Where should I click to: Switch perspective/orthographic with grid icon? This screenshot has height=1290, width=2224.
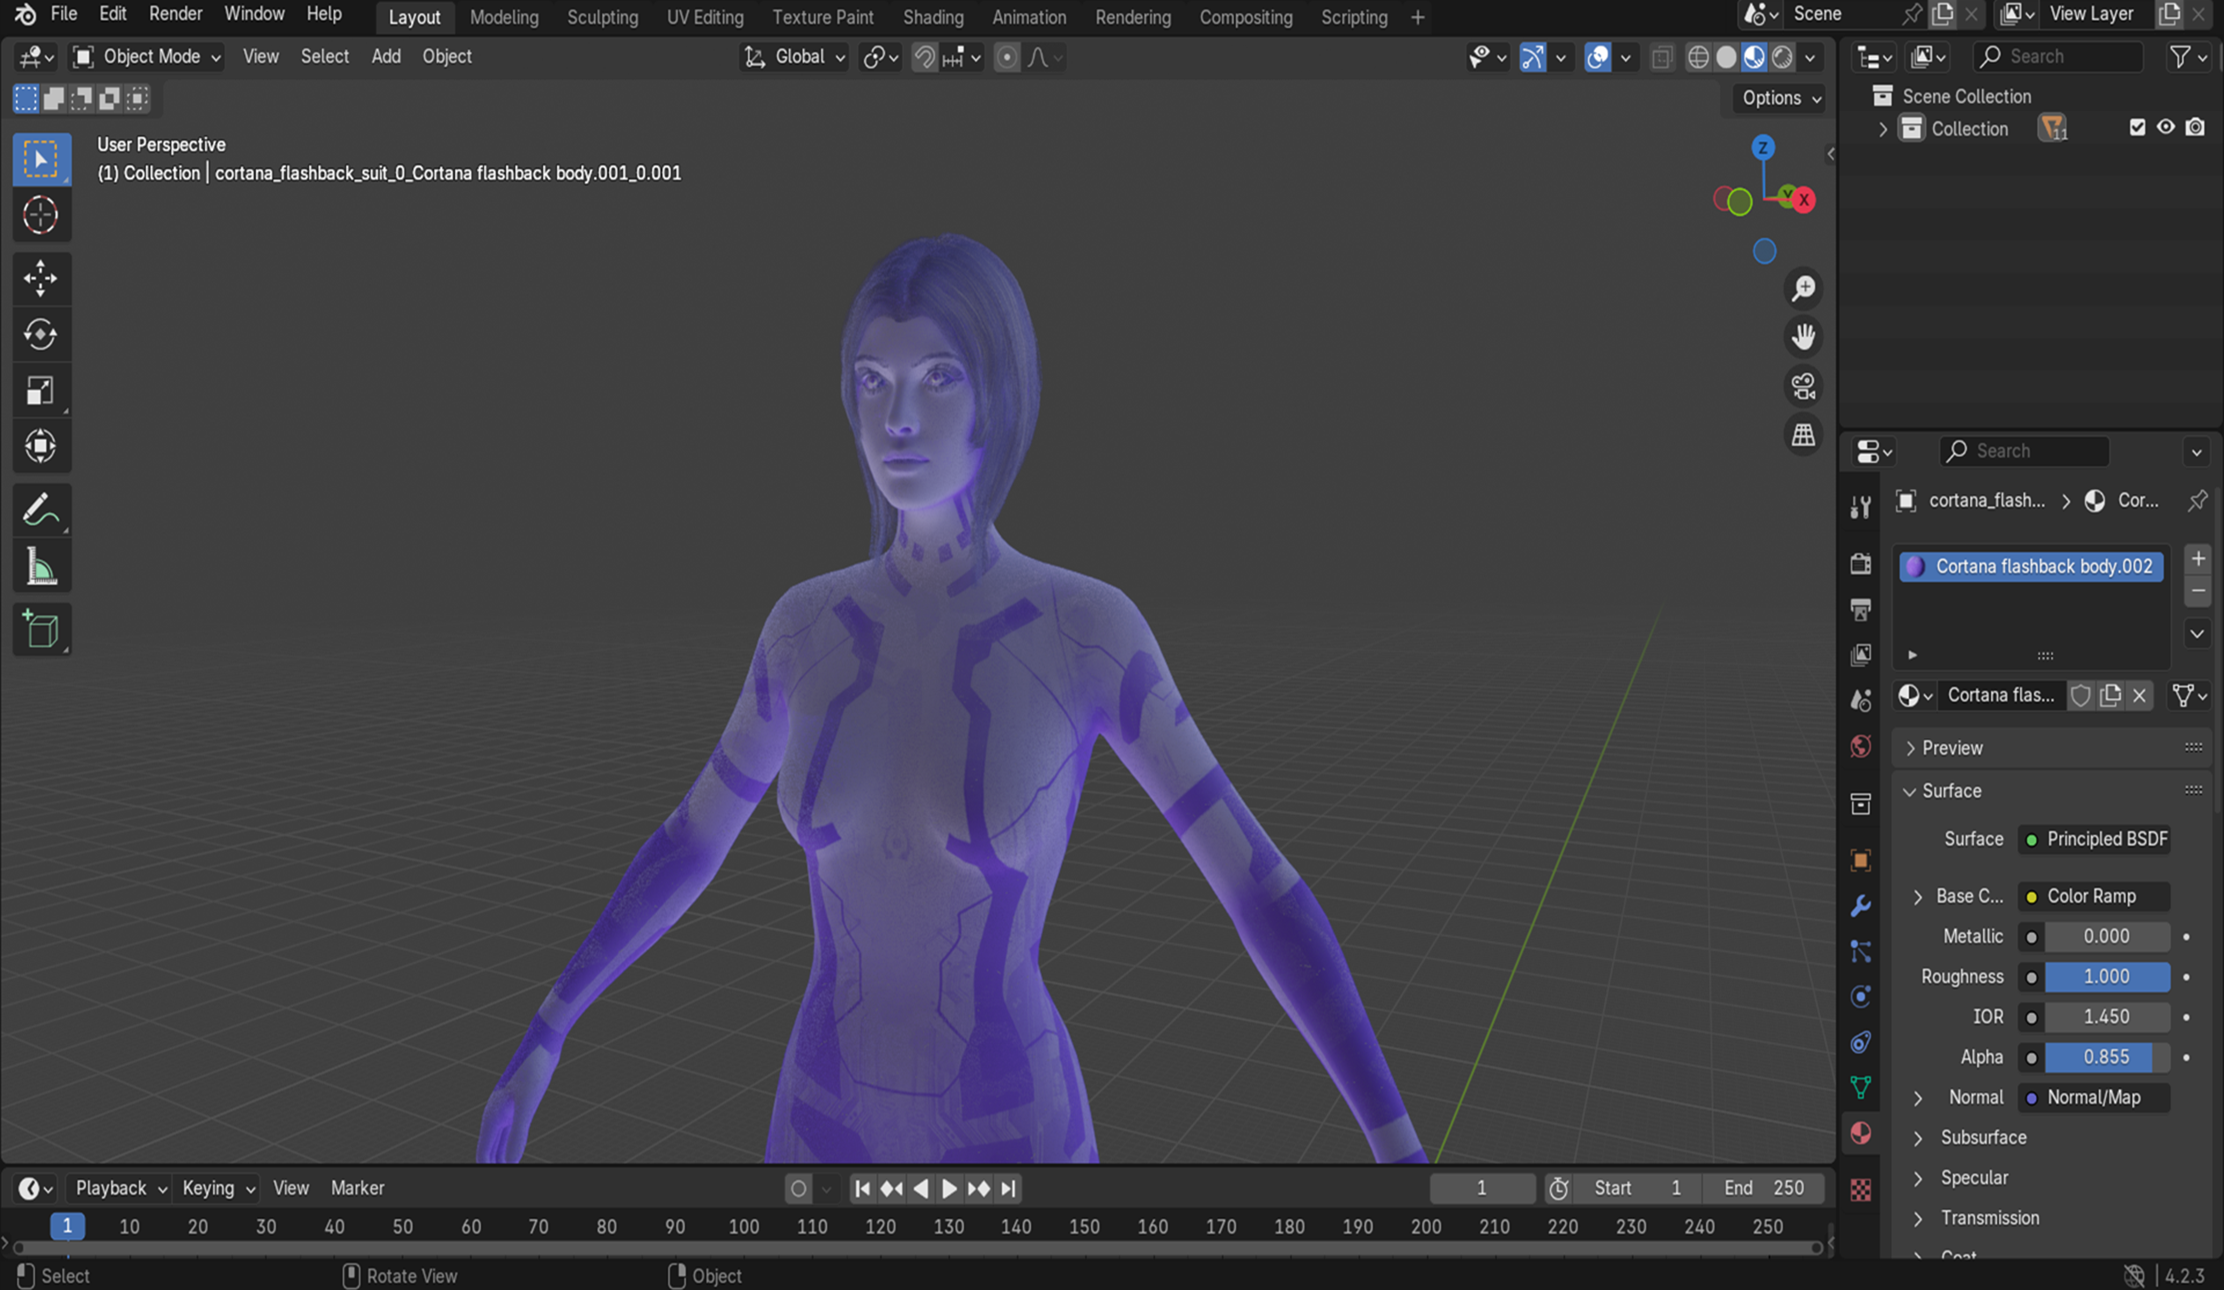coord(1803,435)
